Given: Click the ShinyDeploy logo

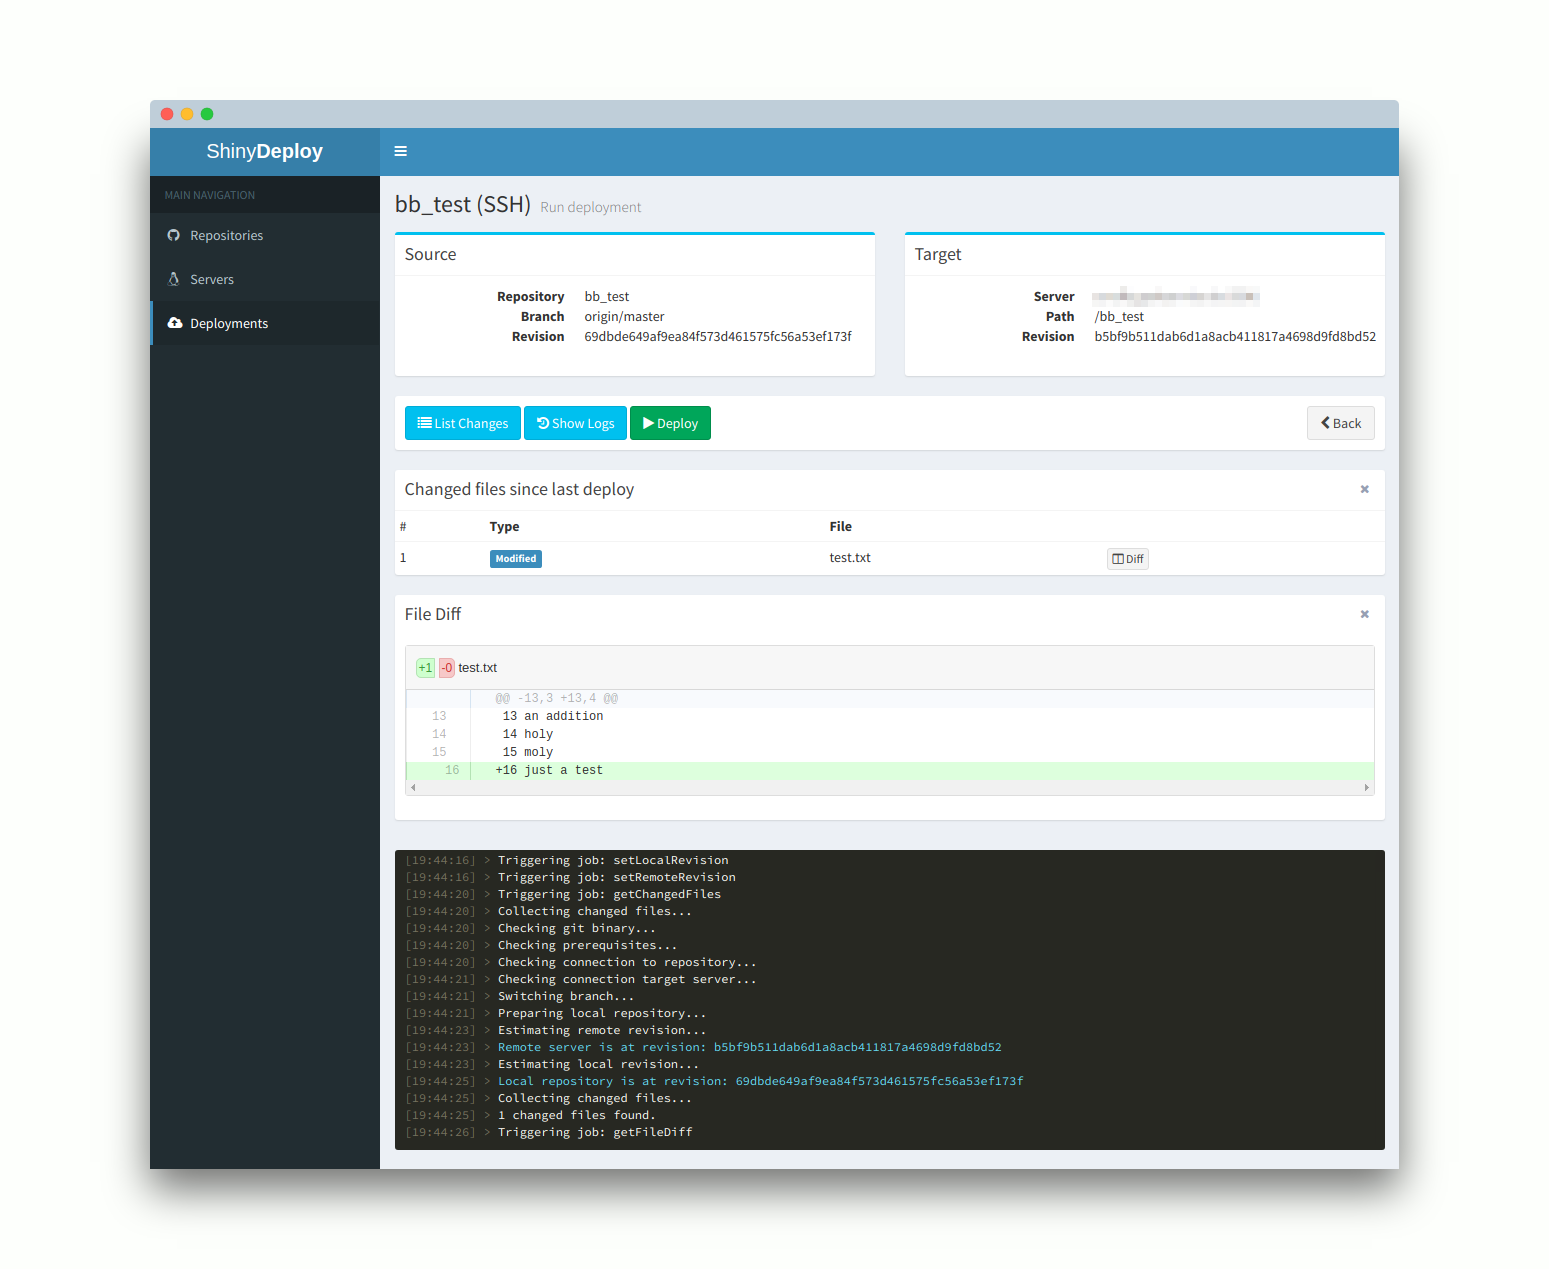Looking at the screenshot, I should click(264, 151).
